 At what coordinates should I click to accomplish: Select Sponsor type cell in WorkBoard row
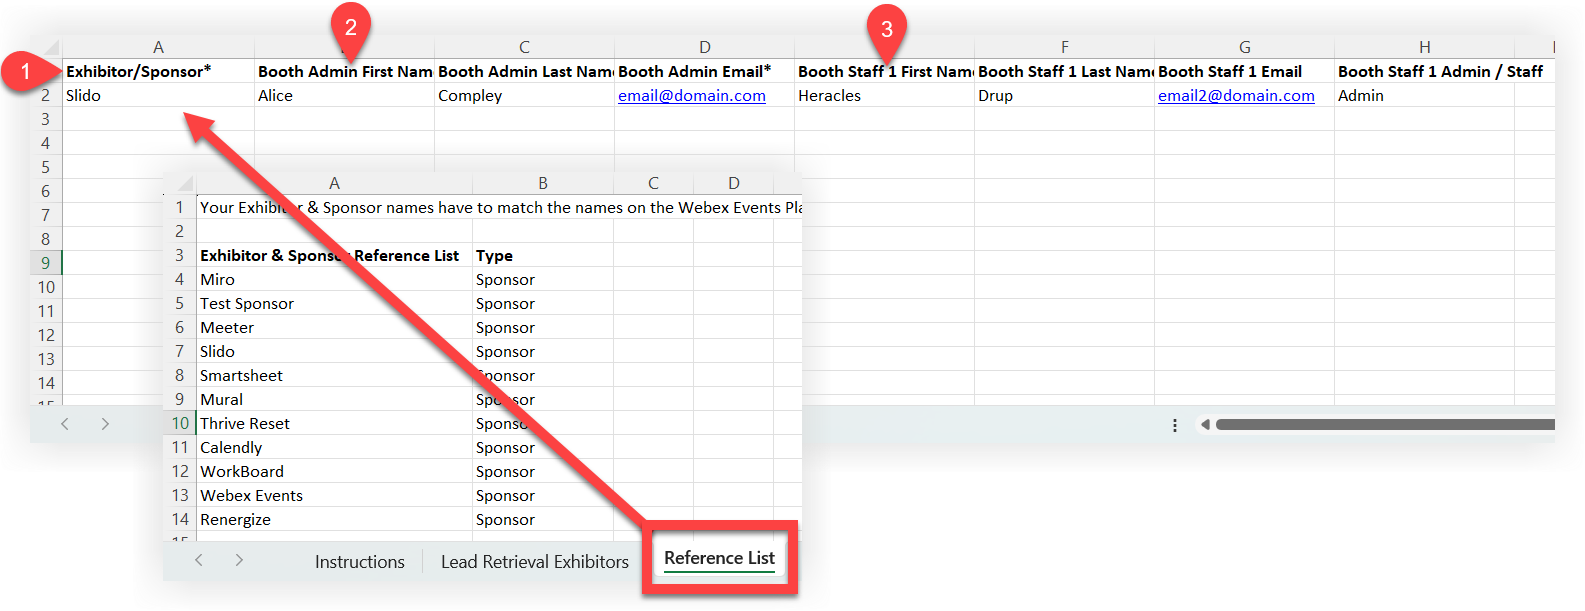click(543, 471)
